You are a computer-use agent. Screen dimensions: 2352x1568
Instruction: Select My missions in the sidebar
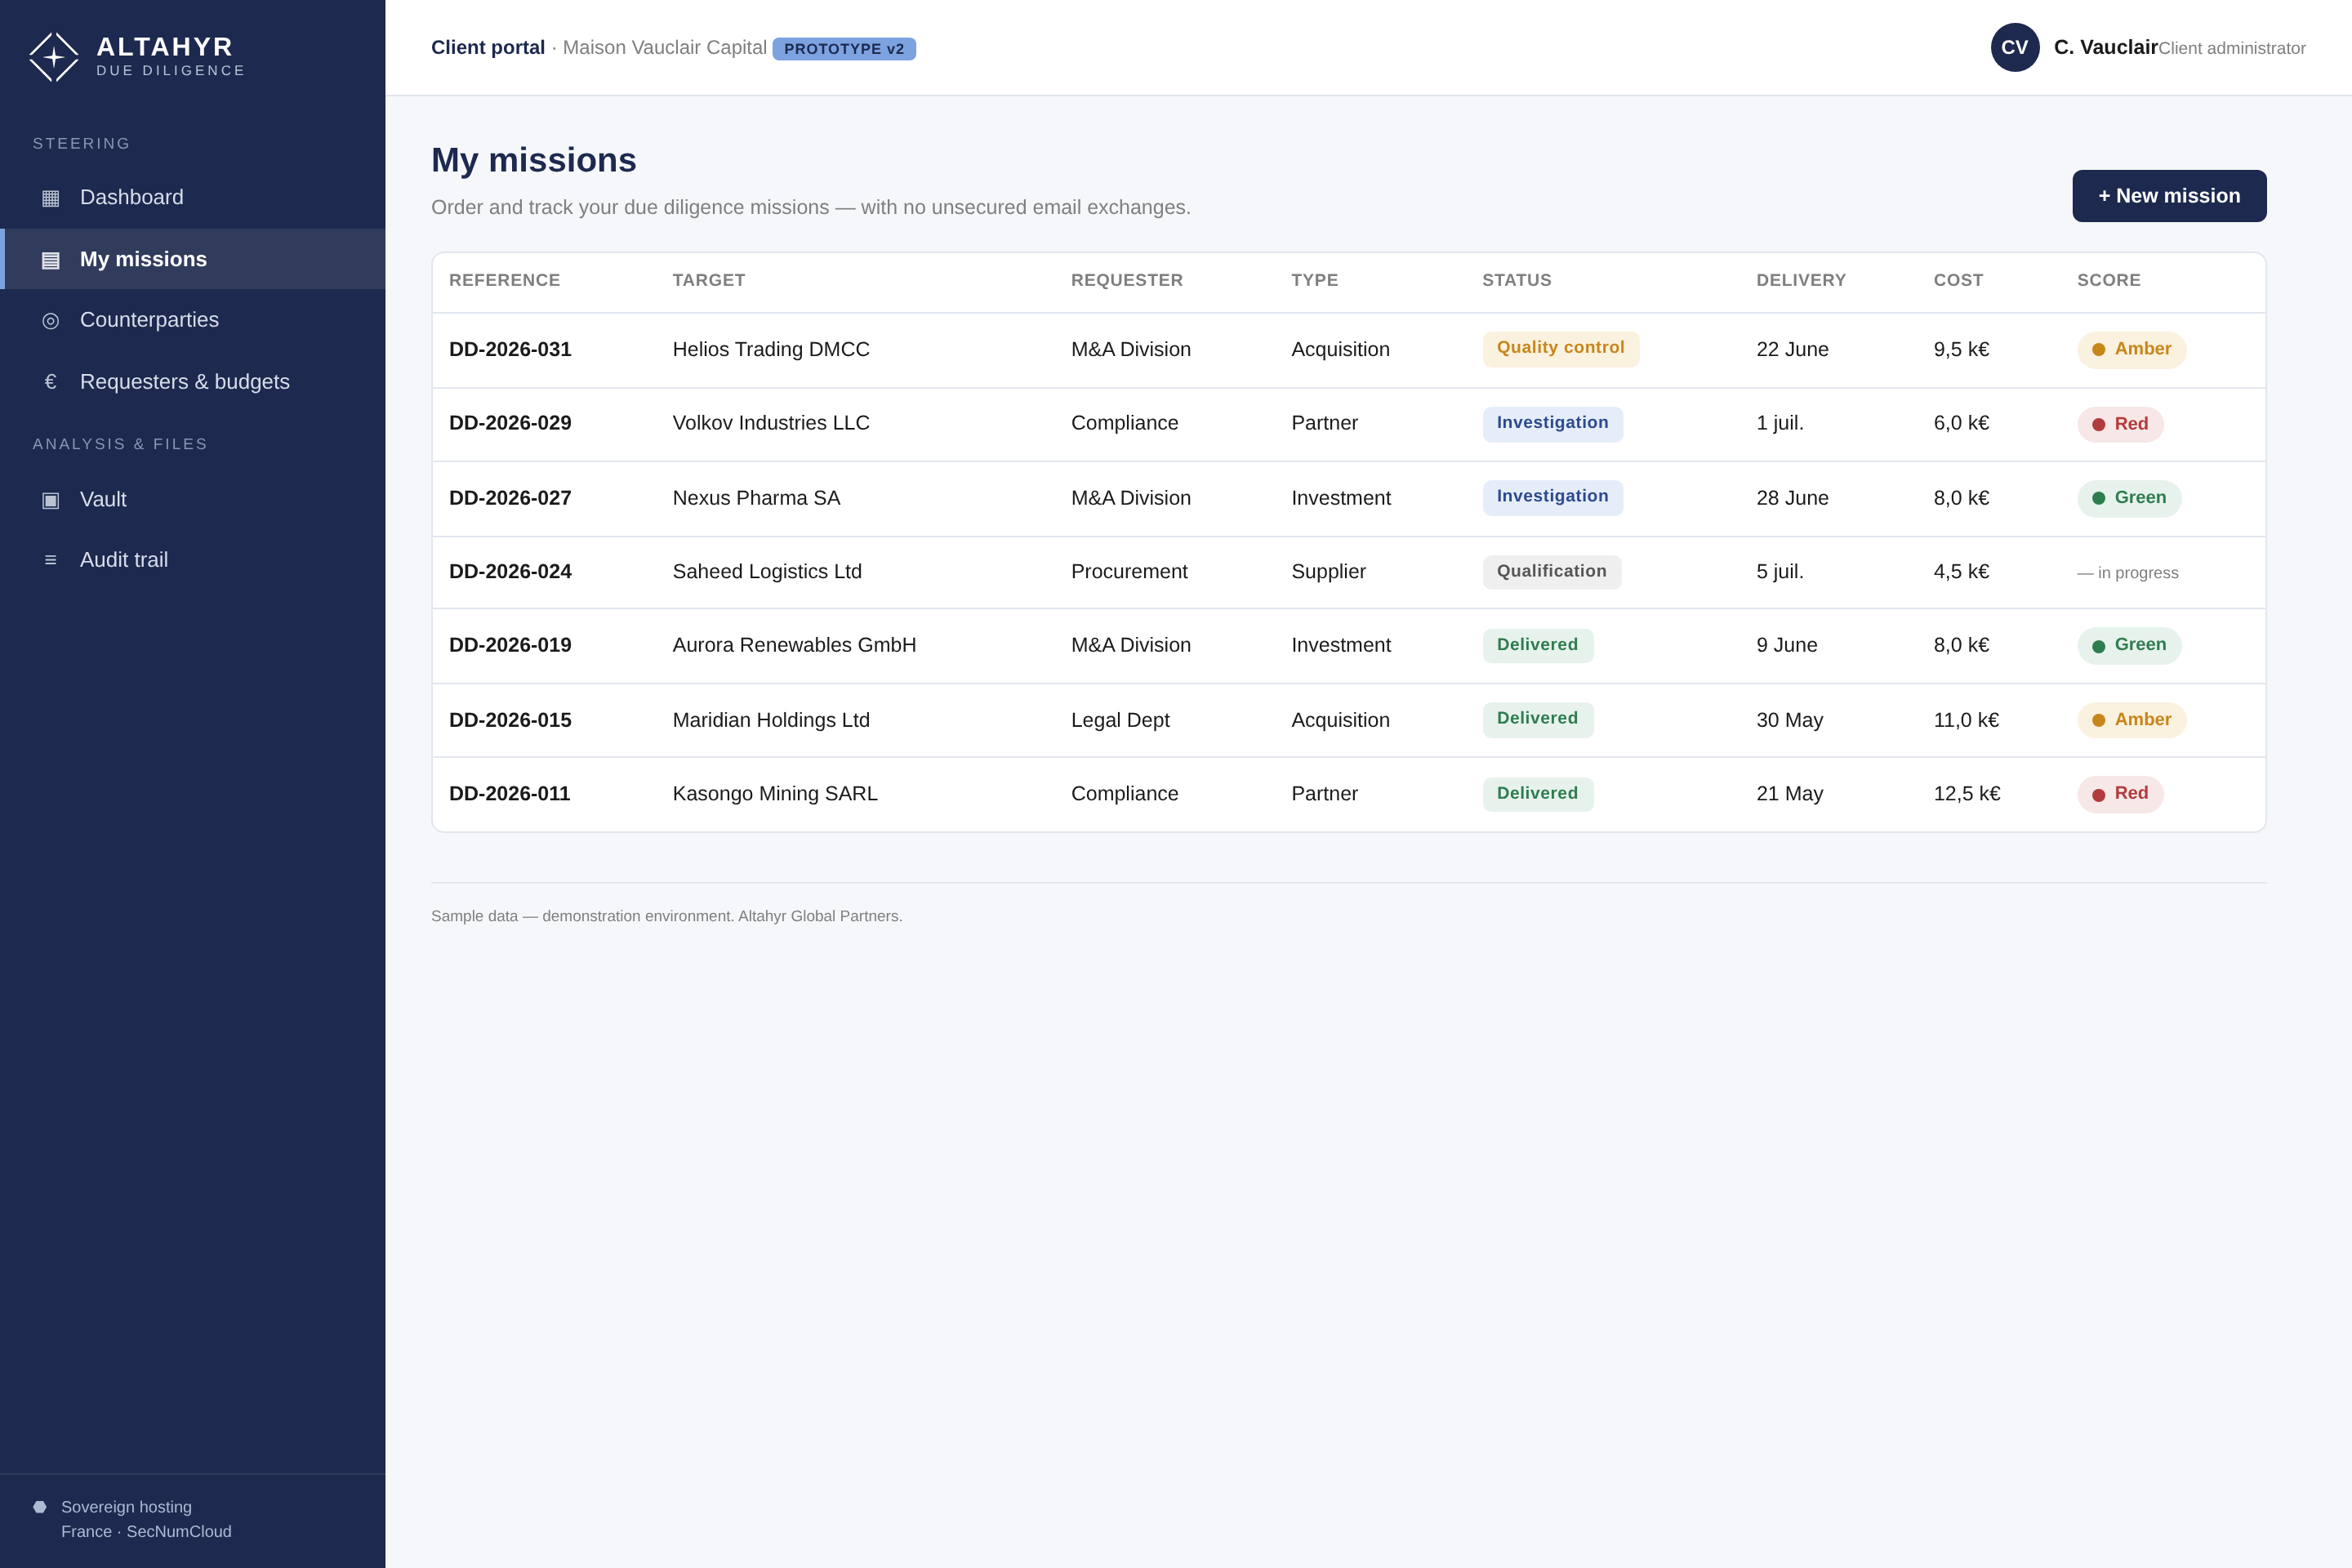[x=192, y=259]
